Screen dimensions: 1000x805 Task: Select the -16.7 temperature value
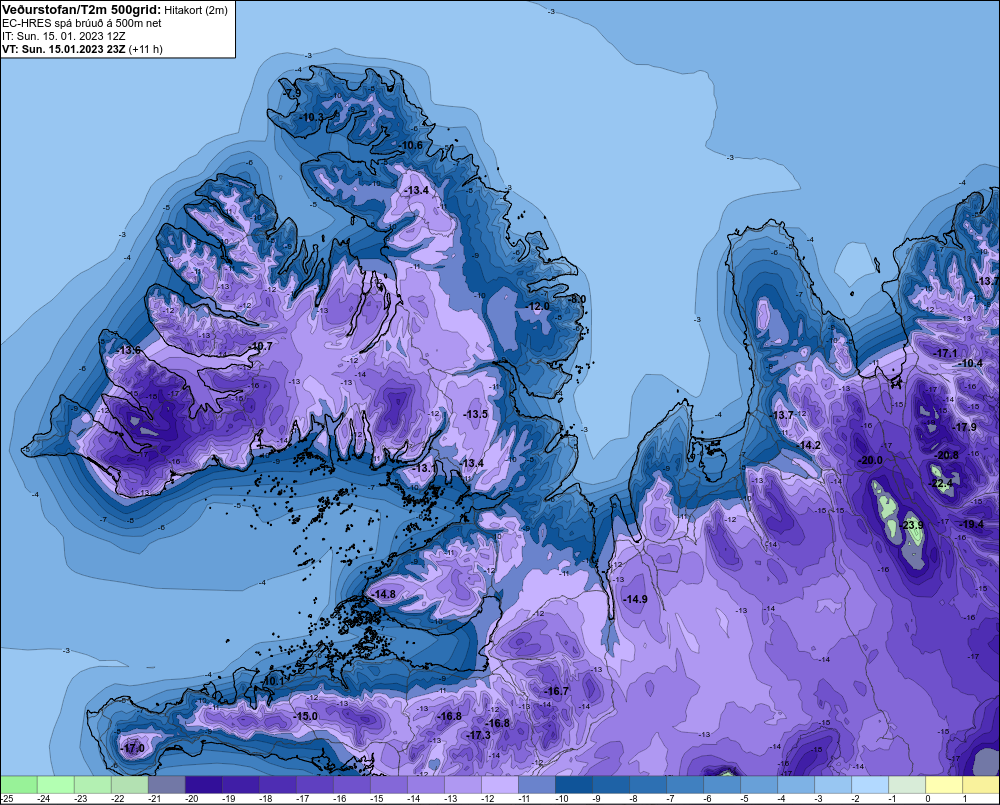557,691
